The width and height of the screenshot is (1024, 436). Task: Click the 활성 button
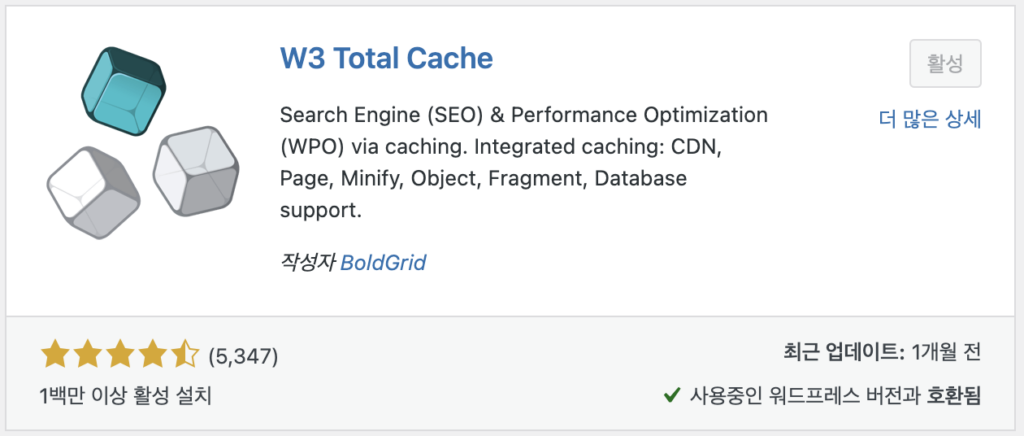point(945,63)
